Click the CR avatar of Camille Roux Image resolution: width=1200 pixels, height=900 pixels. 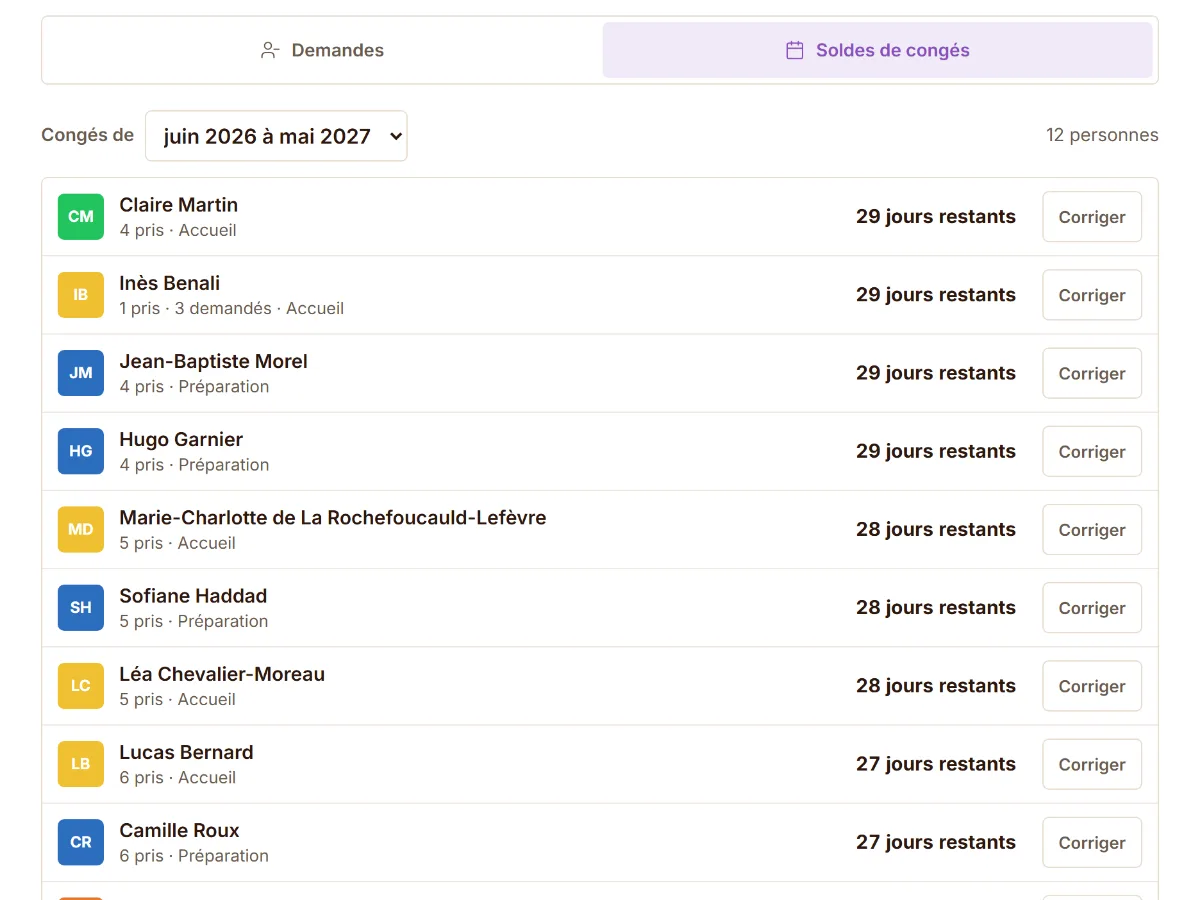[81, 842]
